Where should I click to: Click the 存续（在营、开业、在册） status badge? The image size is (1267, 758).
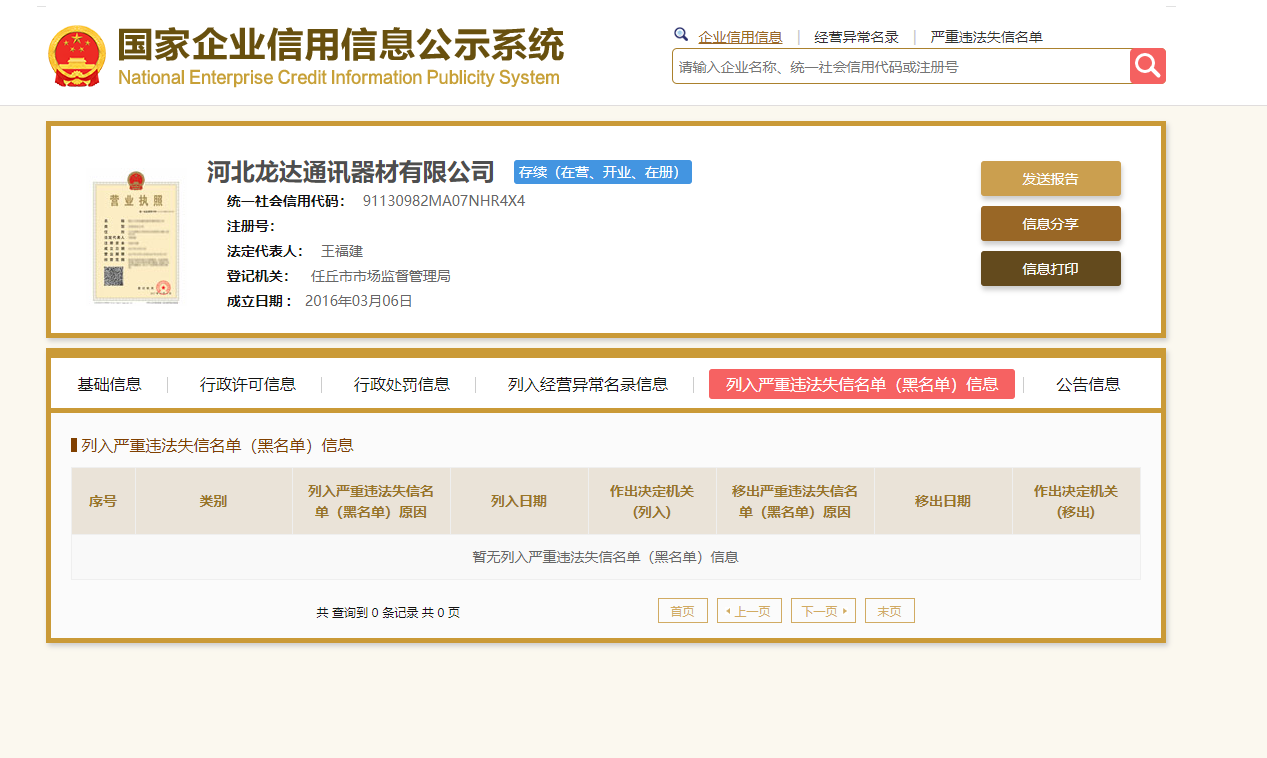(603, 172)
